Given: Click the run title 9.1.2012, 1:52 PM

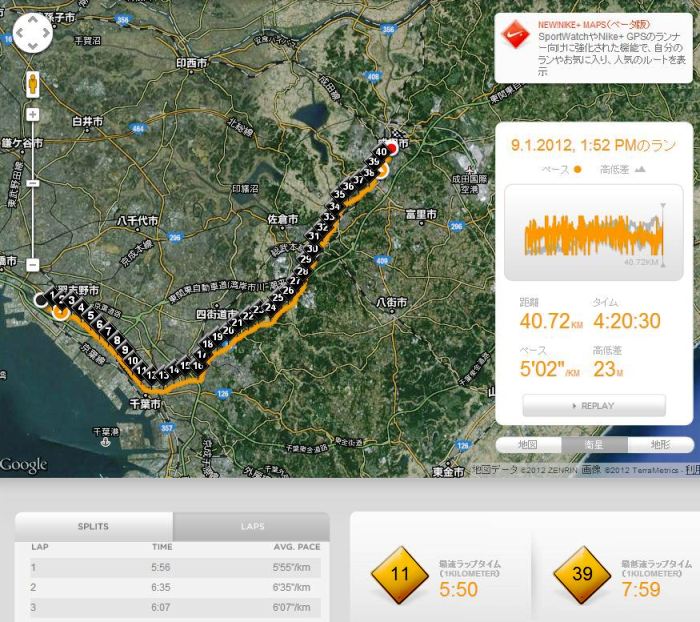Looking at the screenshot, I should click(593, 146).
